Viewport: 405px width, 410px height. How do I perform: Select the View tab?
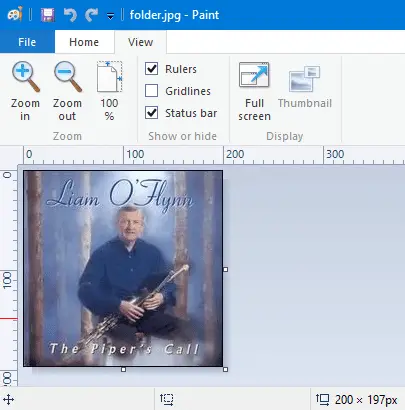click(141, 42)
